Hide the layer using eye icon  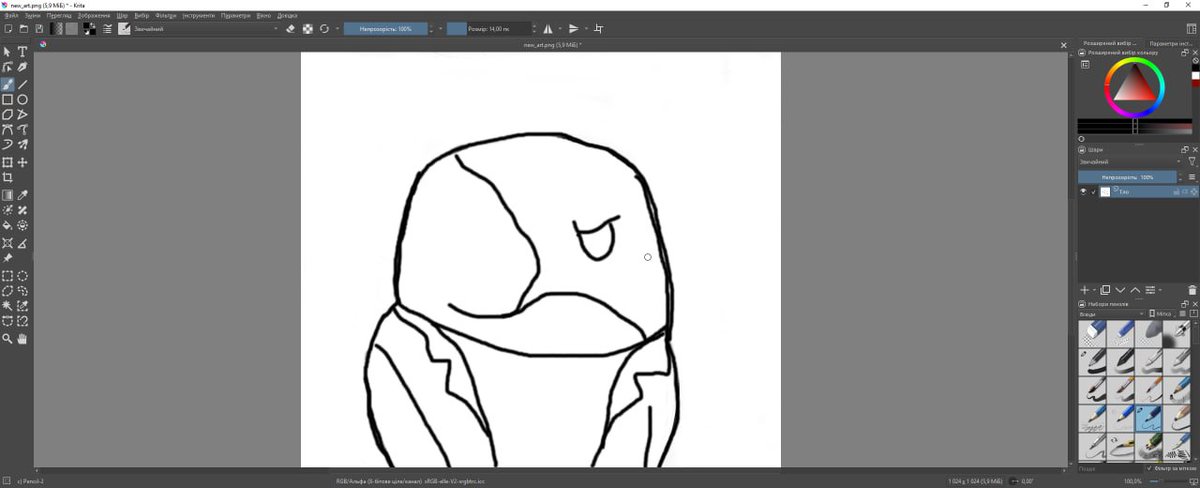coord(1083,191)
